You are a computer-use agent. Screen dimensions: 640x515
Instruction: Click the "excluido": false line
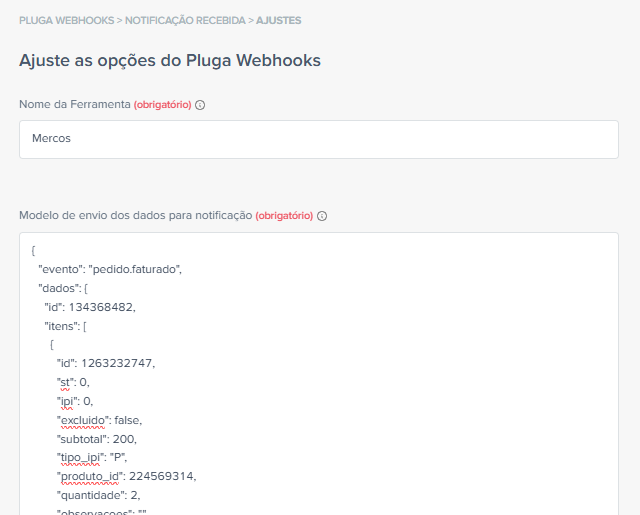coord(99,420)
